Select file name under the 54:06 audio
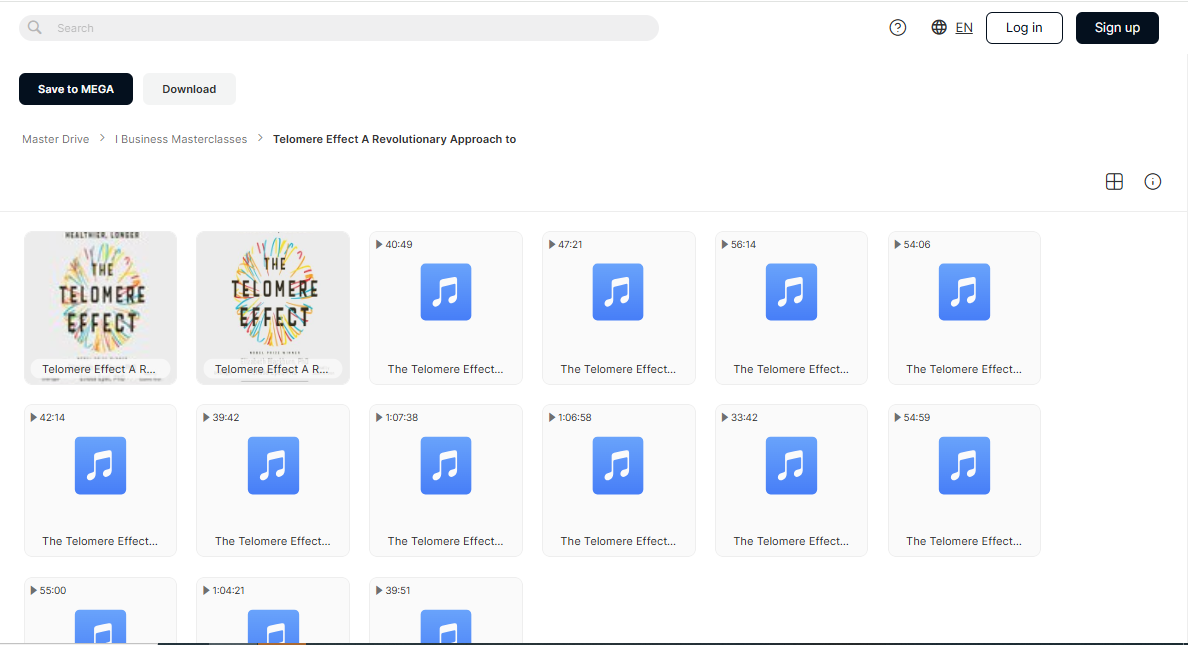The width and height of the screenshot is (1188, 645). point(964,369)
